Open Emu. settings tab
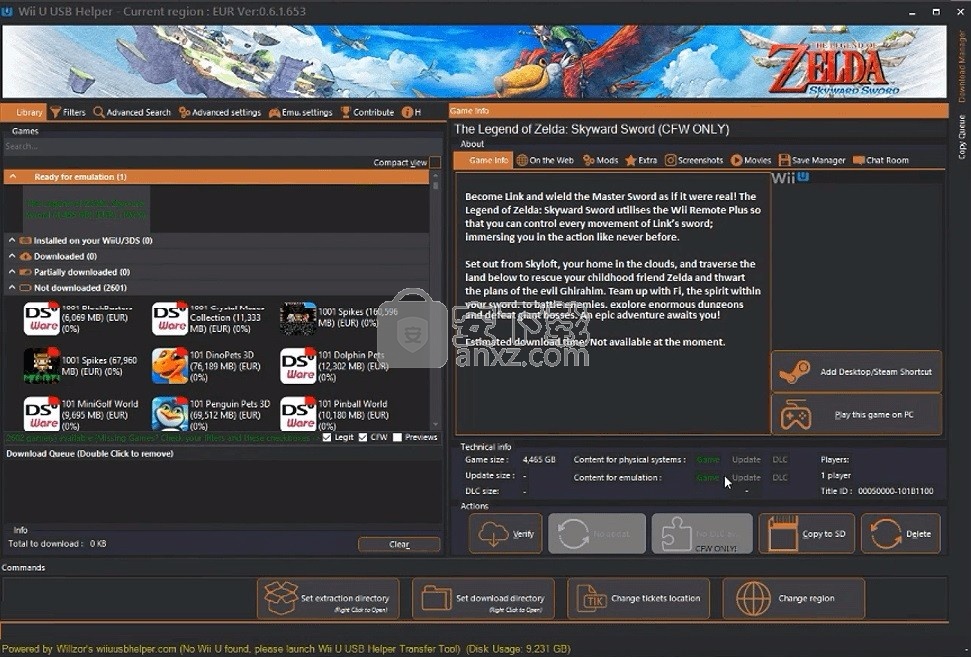The width and height of the screenshot is (971, 659). coord(300,112)
